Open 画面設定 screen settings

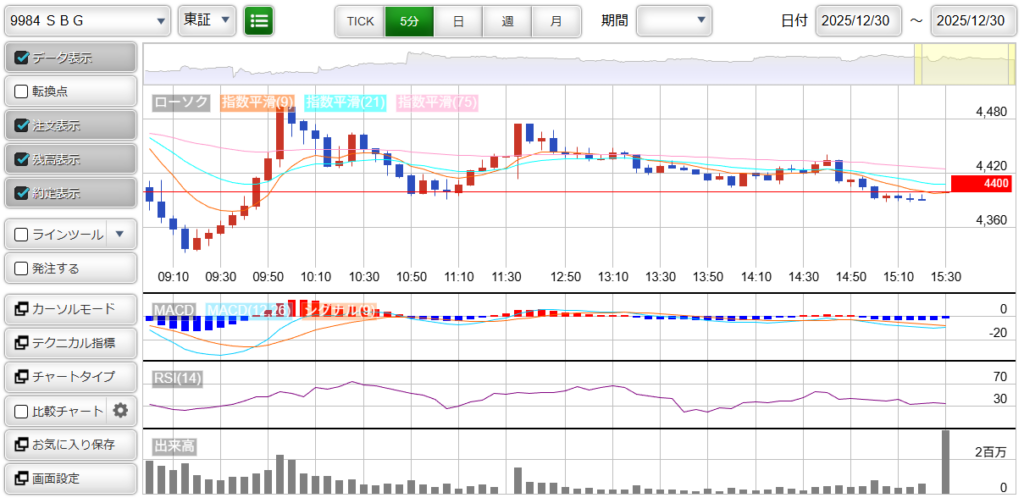coord(69,478)
